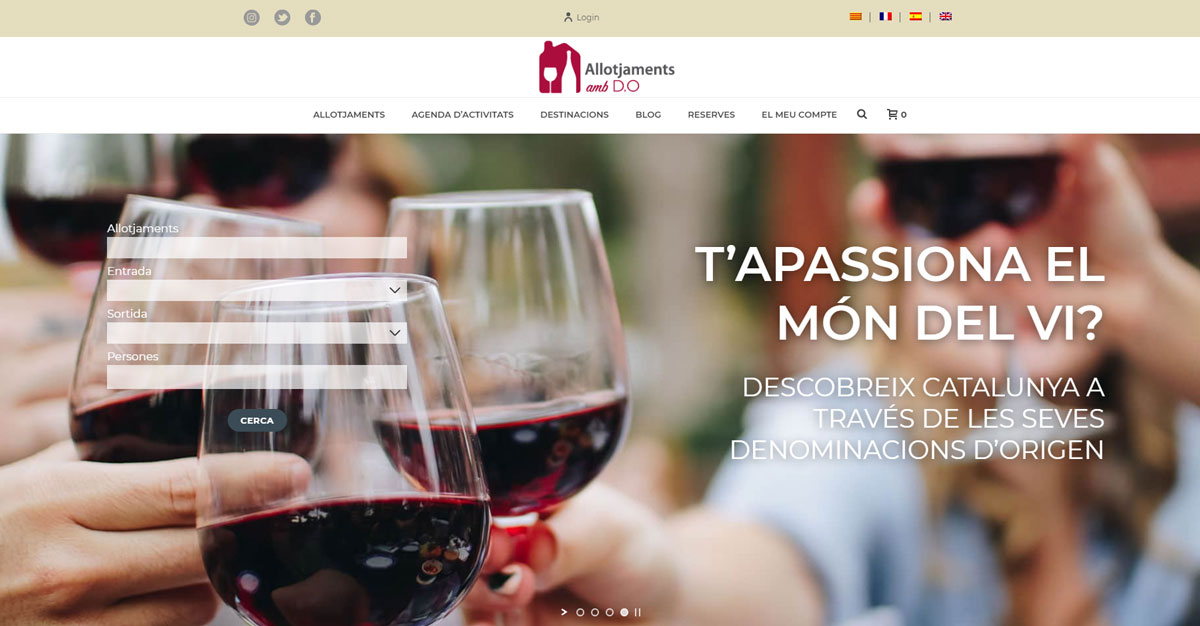Open the Facebook social icon
Image resolution: width=1200 pixels, height=626 pixels.
tap(313, 17)
